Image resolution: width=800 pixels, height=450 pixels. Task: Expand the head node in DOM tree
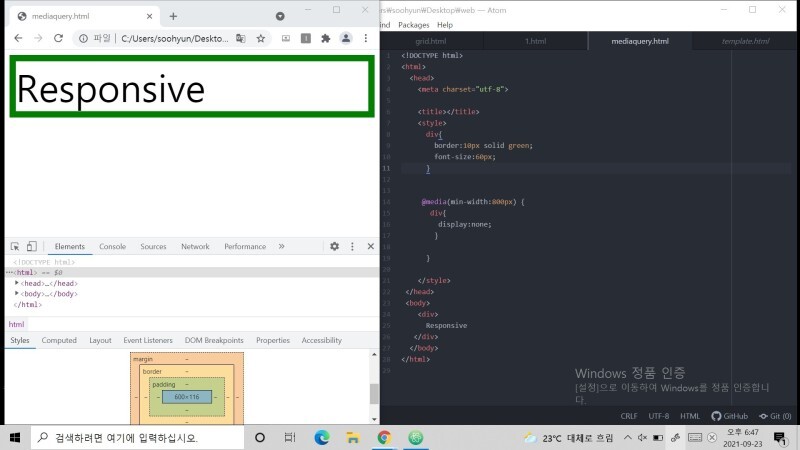click(17, 283)
